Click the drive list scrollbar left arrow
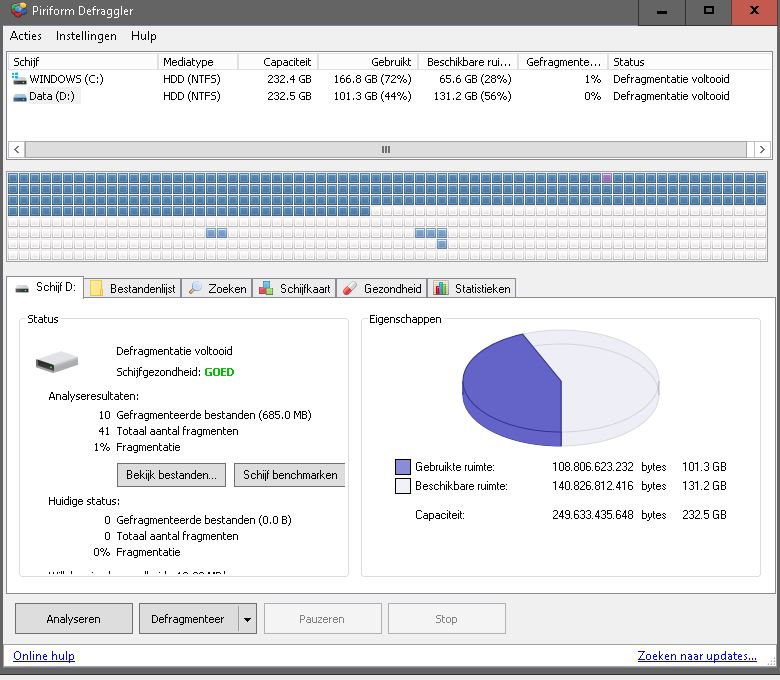Image resolution: width=780 pixels, height=680 pixels. tap(16, 149)
